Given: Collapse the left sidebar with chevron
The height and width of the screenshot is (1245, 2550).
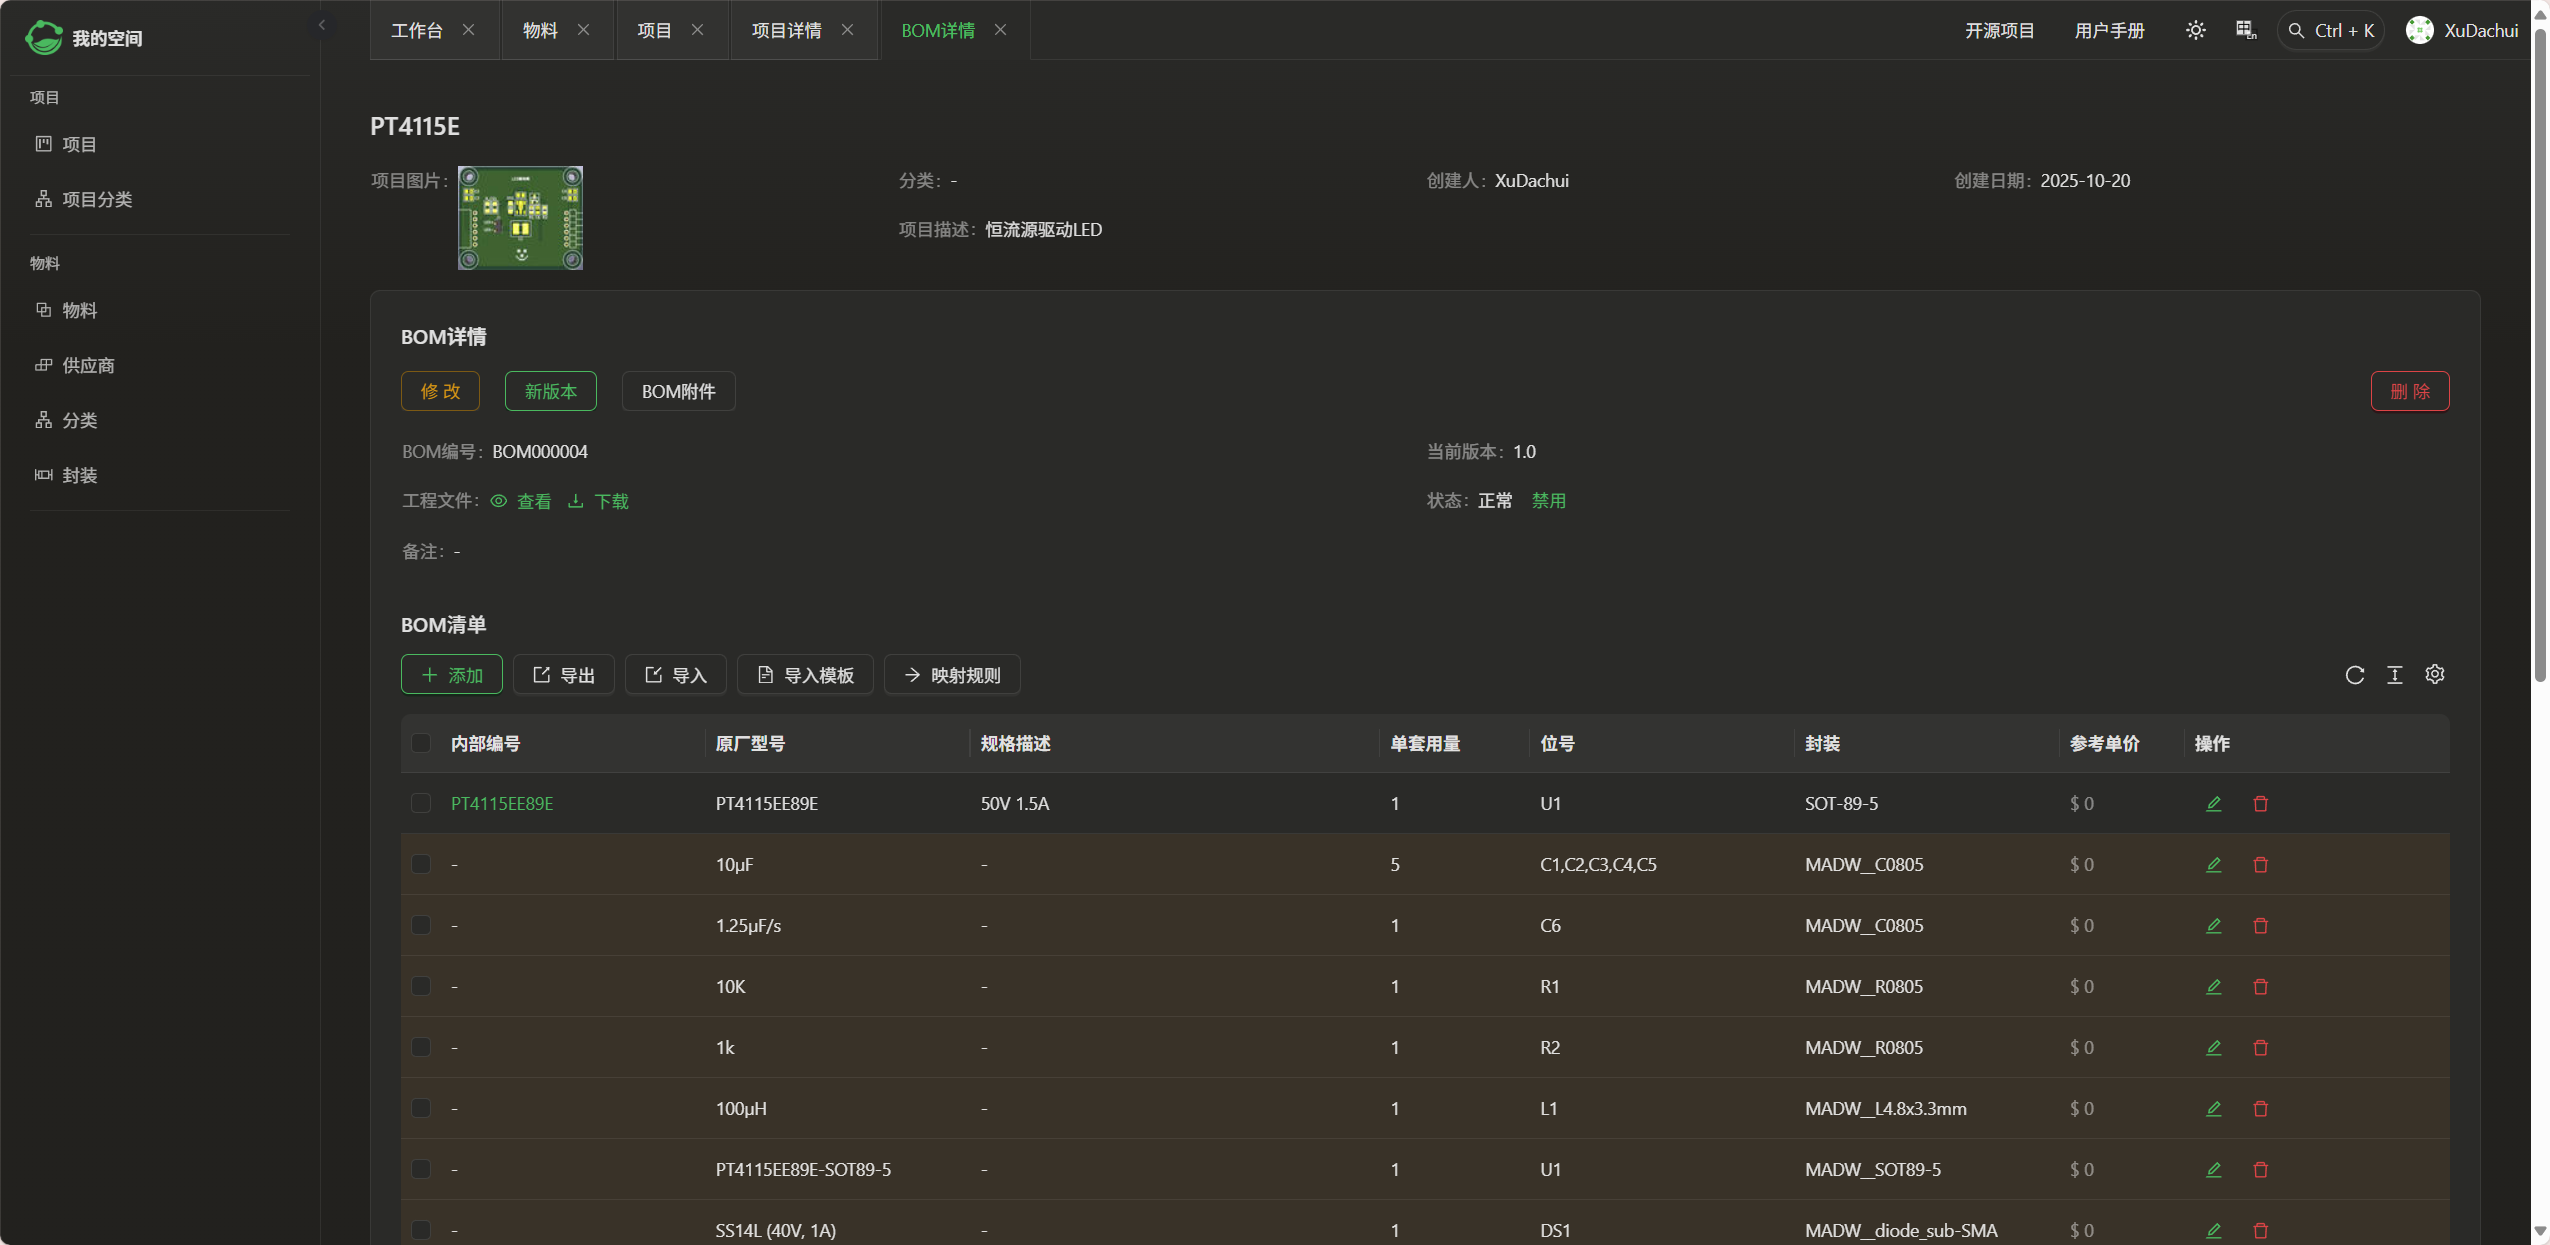Looking at the screenshot, I should click(322, 25).
